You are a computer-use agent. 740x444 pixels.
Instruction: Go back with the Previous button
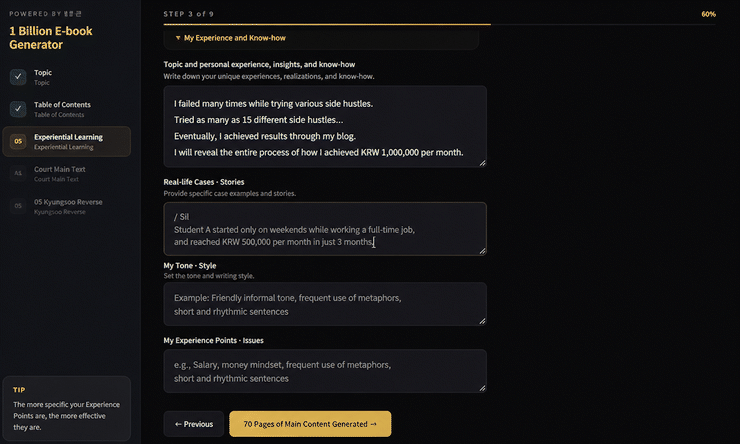(194, 424)
